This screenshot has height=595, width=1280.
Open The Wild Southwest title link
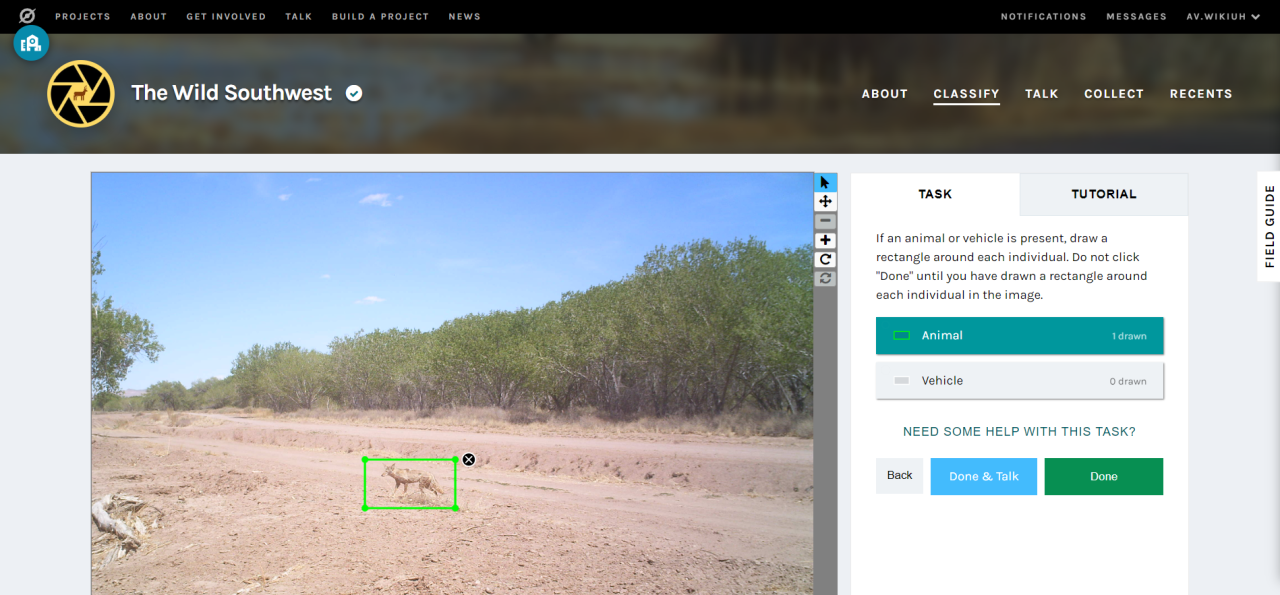(x=231, y=93)
